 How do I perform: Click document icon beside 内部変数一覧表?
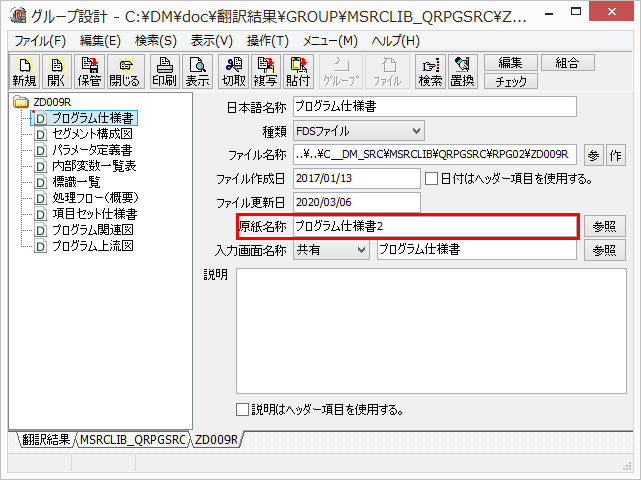point(40,166)
